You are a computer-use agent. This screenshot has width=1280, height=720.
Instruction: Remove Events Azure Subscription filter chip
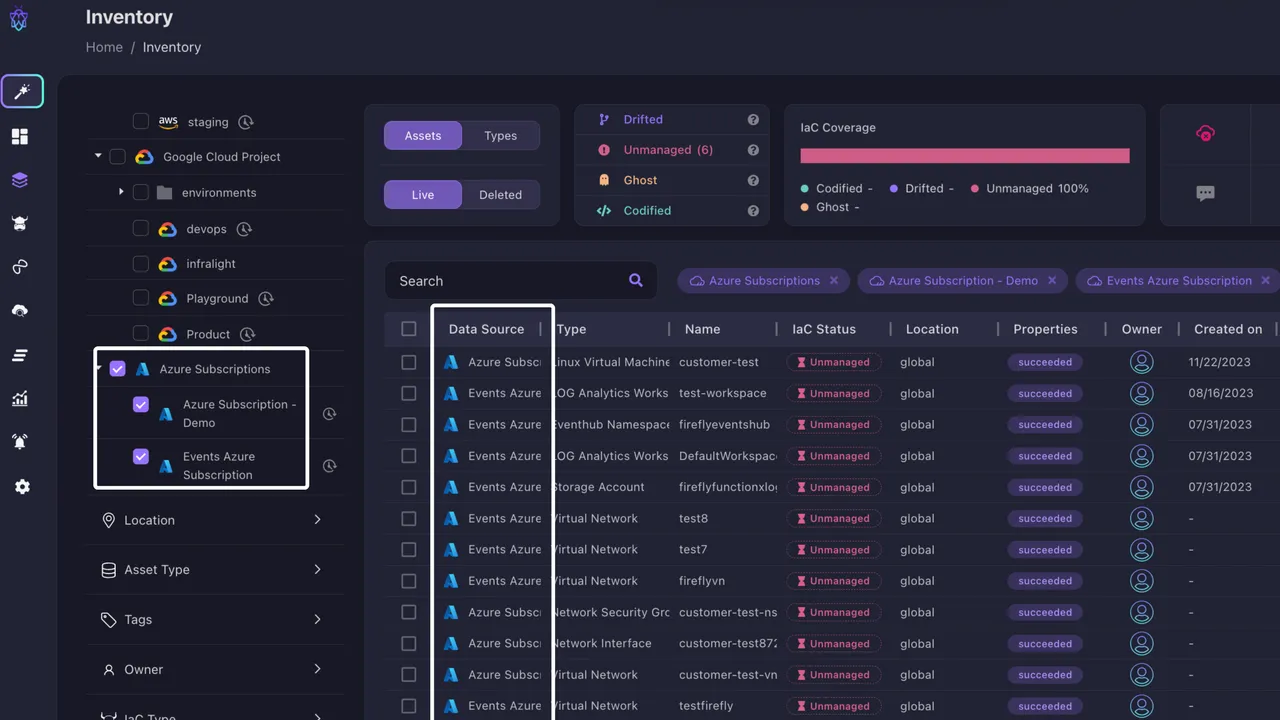click(x=1266, y=281)
